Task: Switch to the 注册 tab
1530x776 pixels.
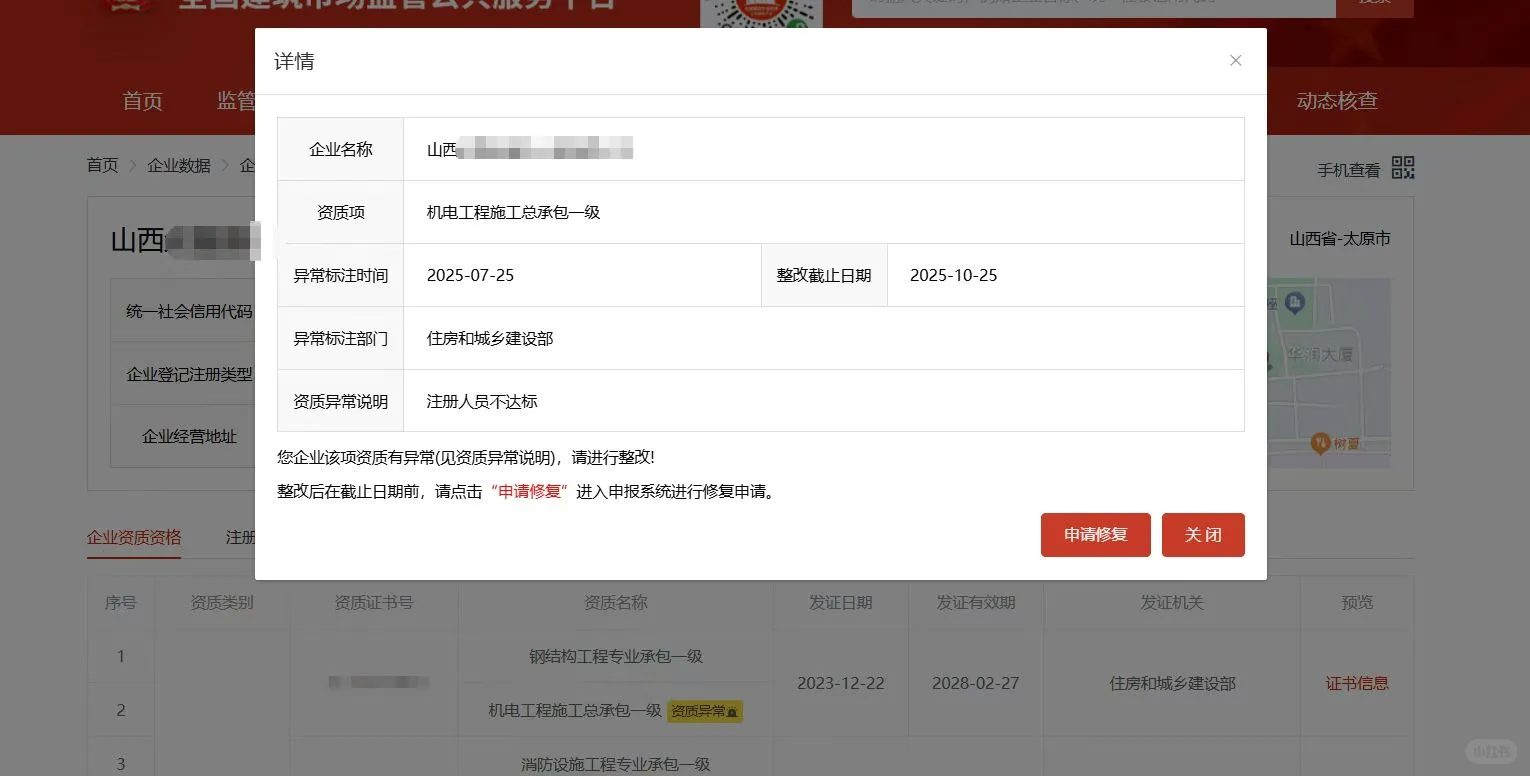Action: [x=241, y=537]
